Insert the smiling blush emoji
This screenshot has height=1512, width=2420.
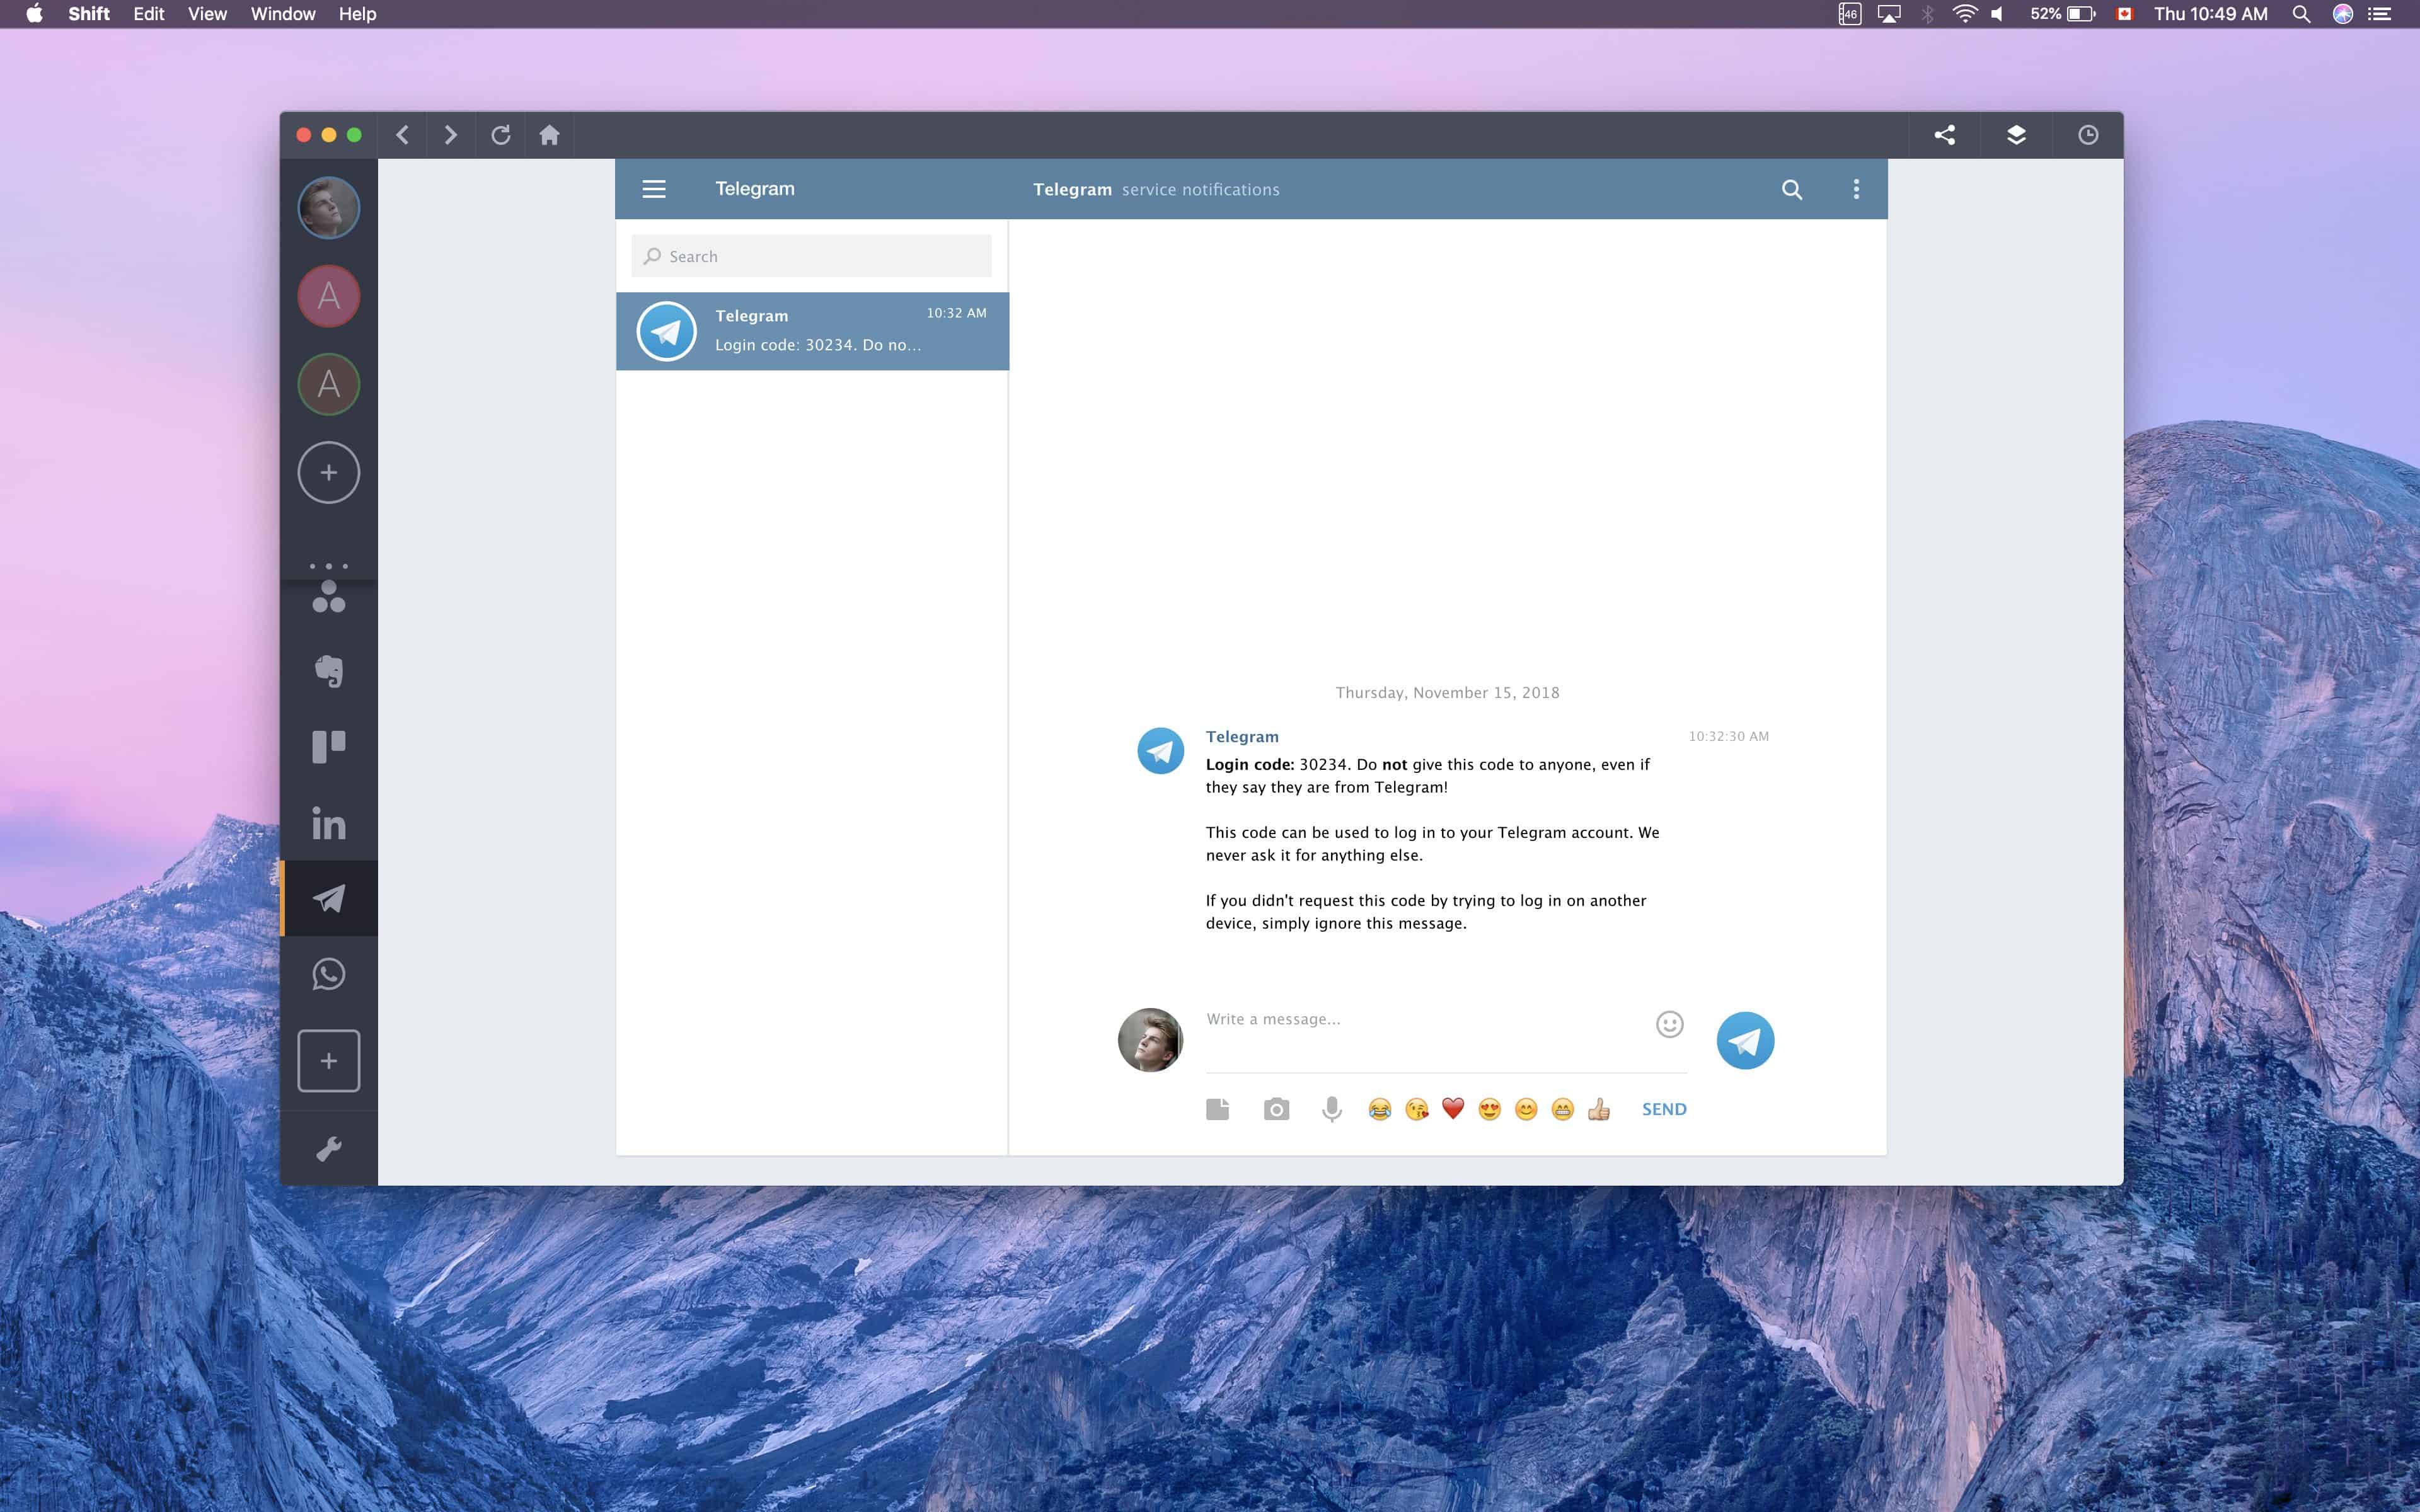click(x=1526, y=1109)
